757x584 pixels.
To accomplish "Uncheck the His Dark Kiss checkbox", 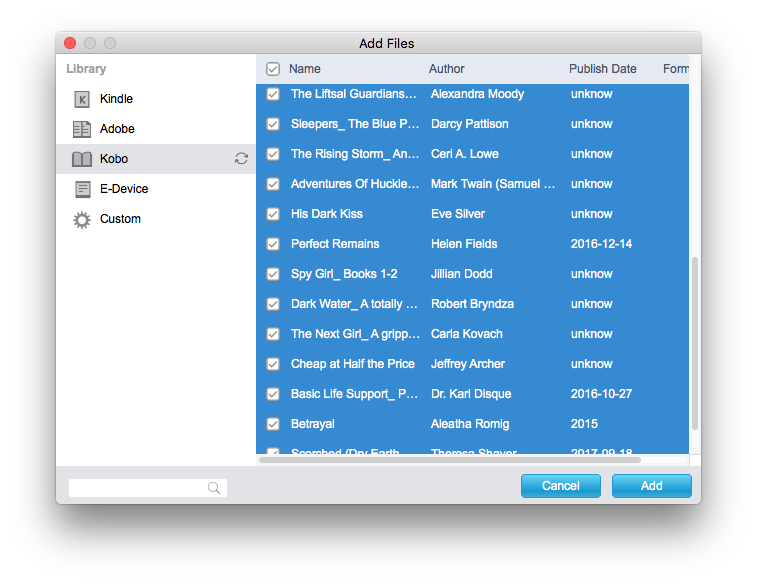I will point(273,214).
